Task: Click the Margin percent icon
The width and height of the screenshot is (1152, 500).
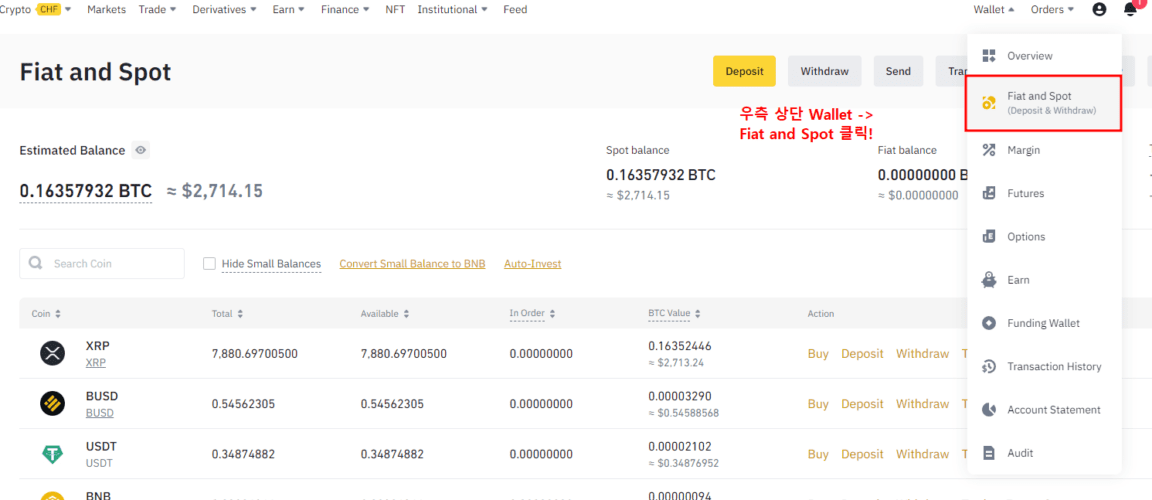Action: [x=989, y=150]
